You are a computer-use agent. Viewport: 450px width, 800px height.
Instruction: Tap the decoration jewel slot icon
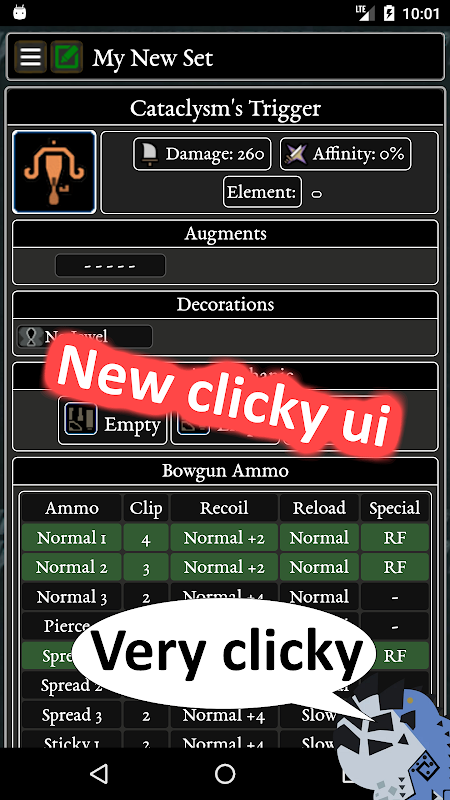[x=31, y=337]
